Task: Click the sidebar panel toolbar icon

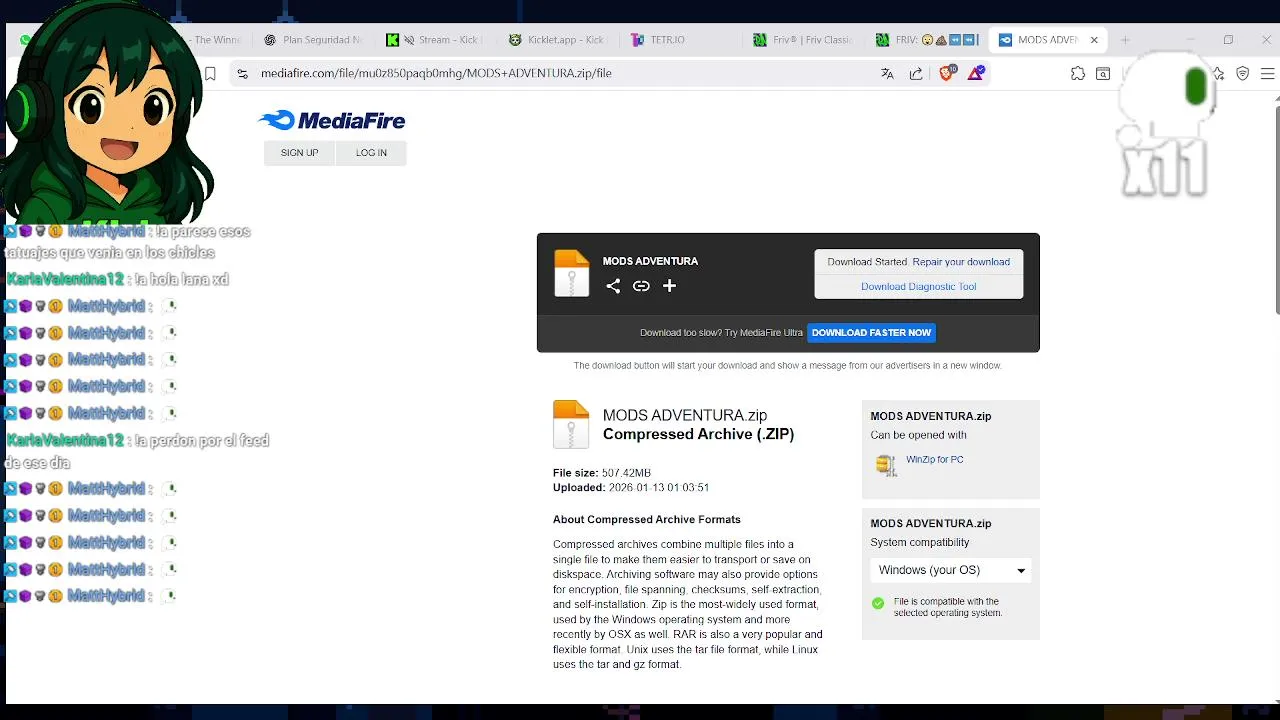Action: [x=1103, y=73]
